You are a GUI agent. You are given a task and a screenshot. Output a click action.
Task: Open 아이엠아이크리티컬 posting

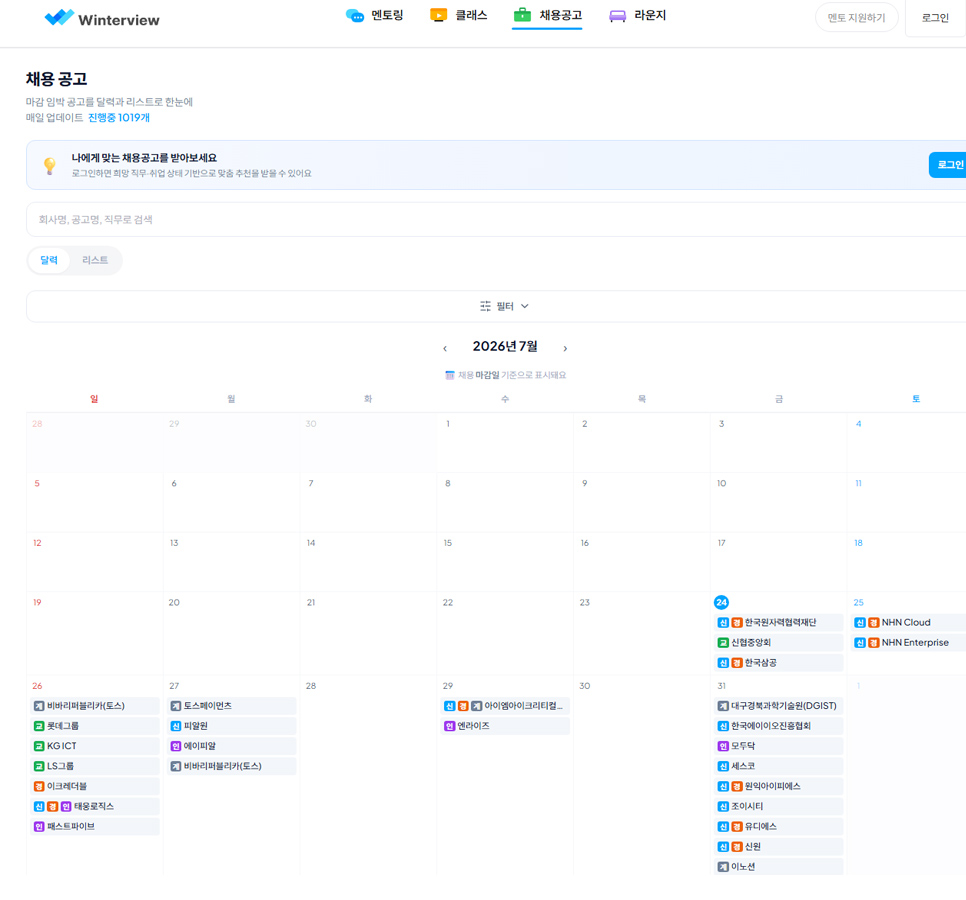[505, 706]
